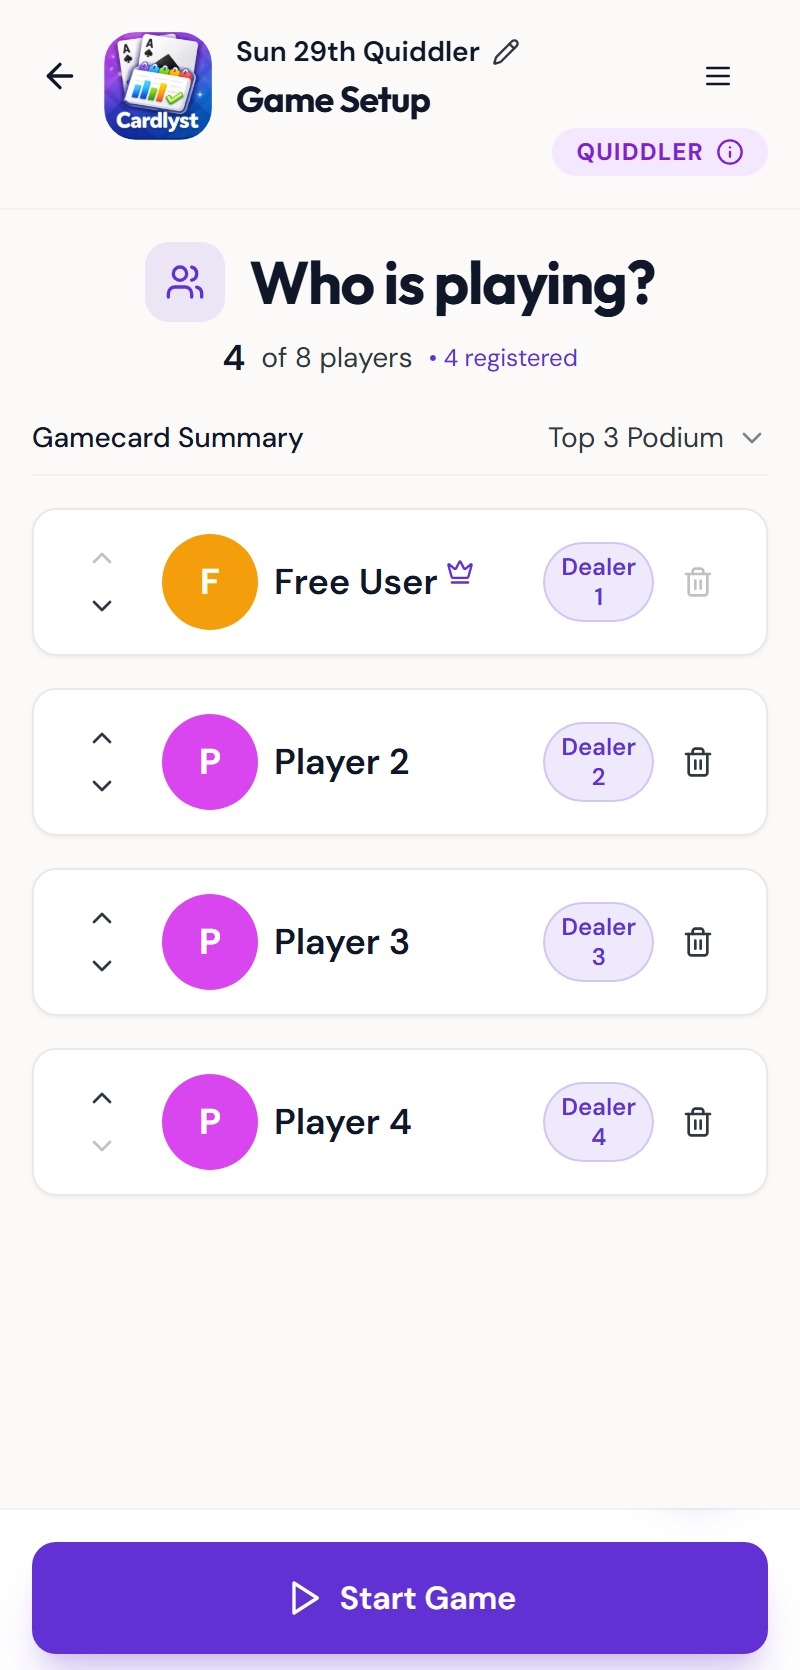Click the Free User orange avatar
Viewport: 800px width, 1670px height.
pos(210,582)
